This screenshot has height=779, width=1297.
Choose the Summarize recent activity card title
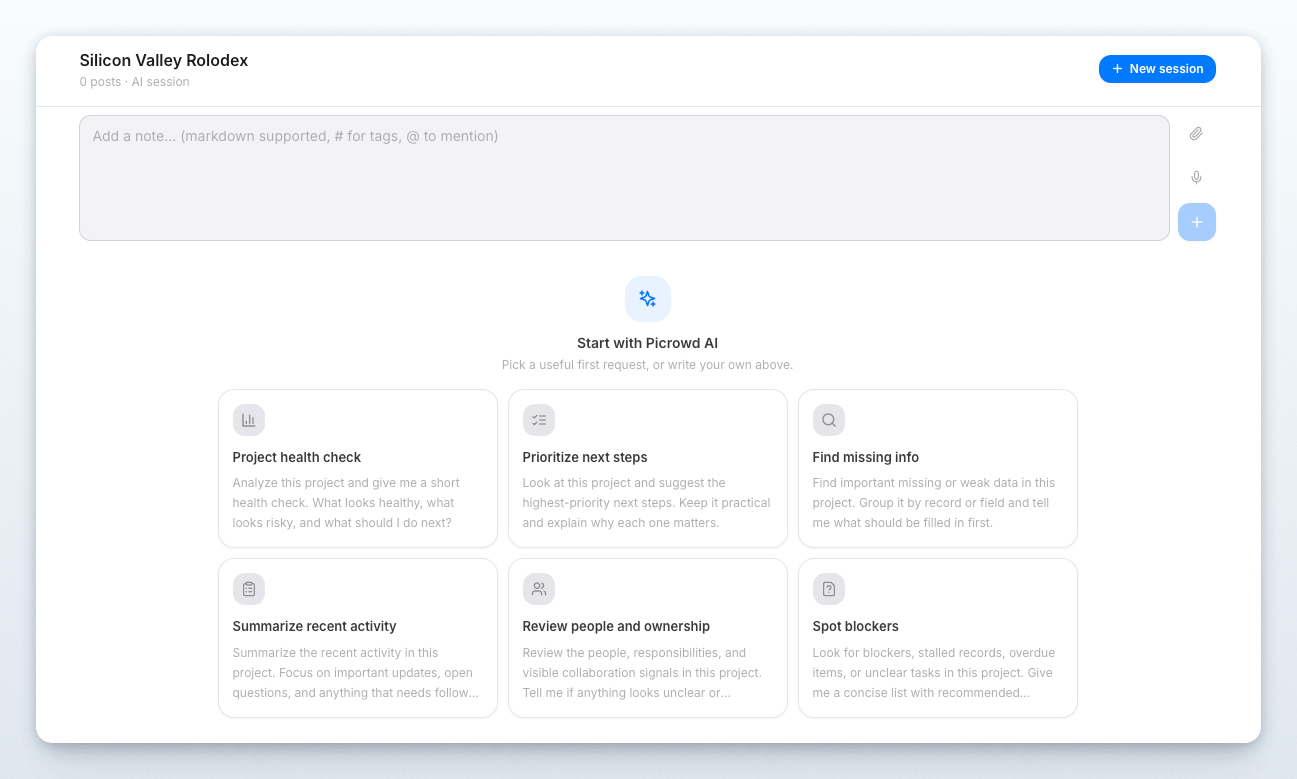[x=315, y=626]
